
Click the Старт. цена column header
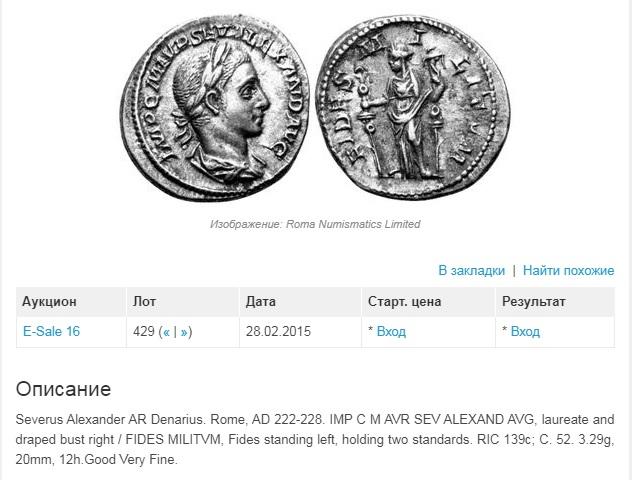[404, 301]
